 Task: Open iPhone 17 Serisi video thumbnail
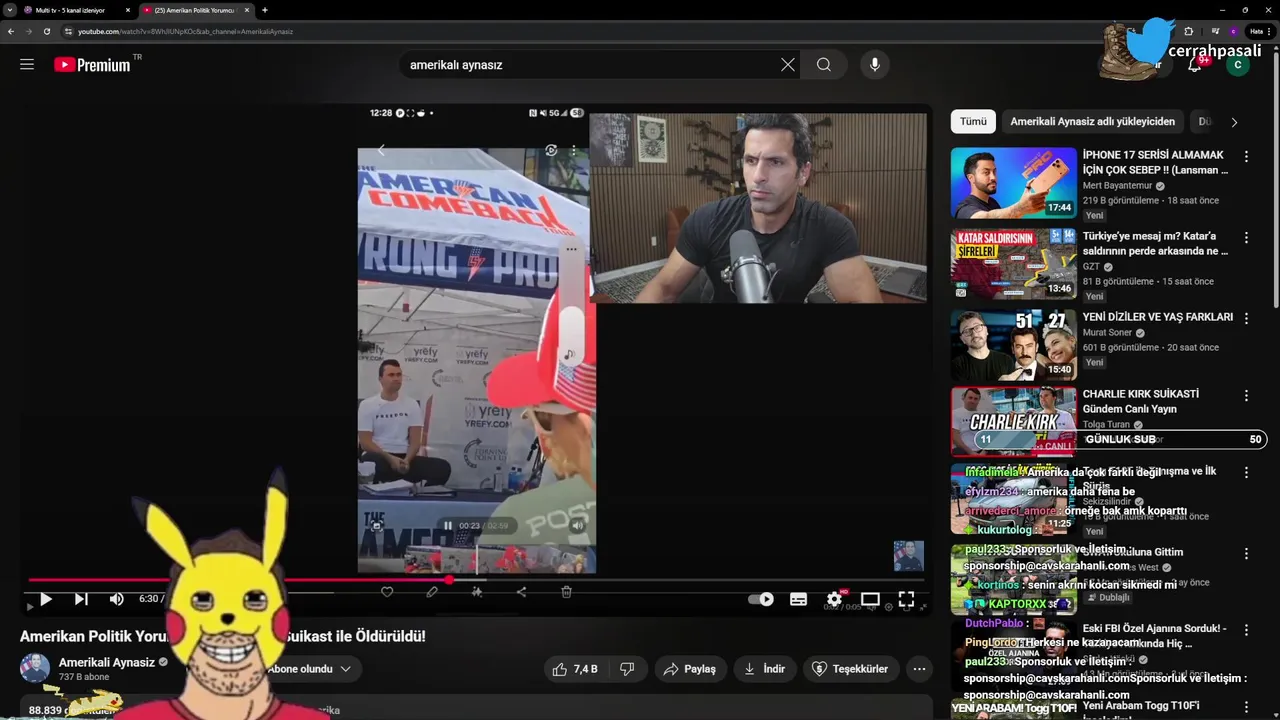click(1013, 183)
